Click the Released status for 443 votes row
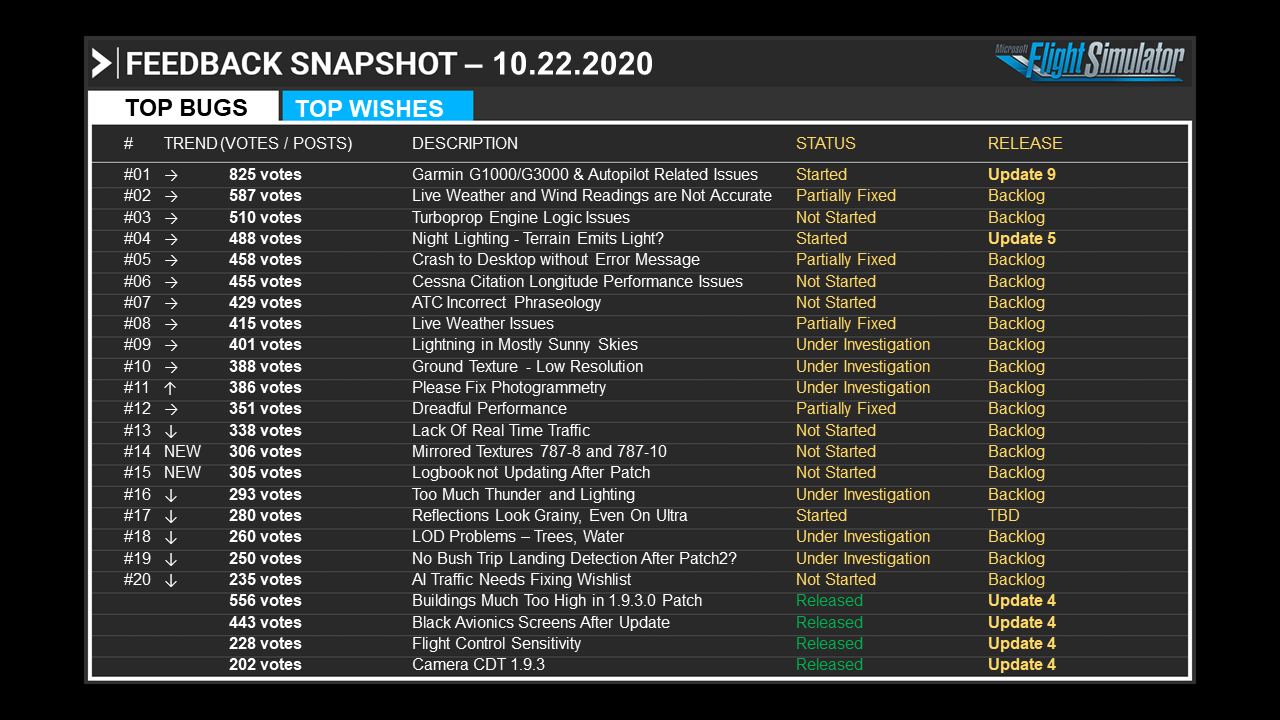Screen dimensions: 1280x720 click(829, 622)
